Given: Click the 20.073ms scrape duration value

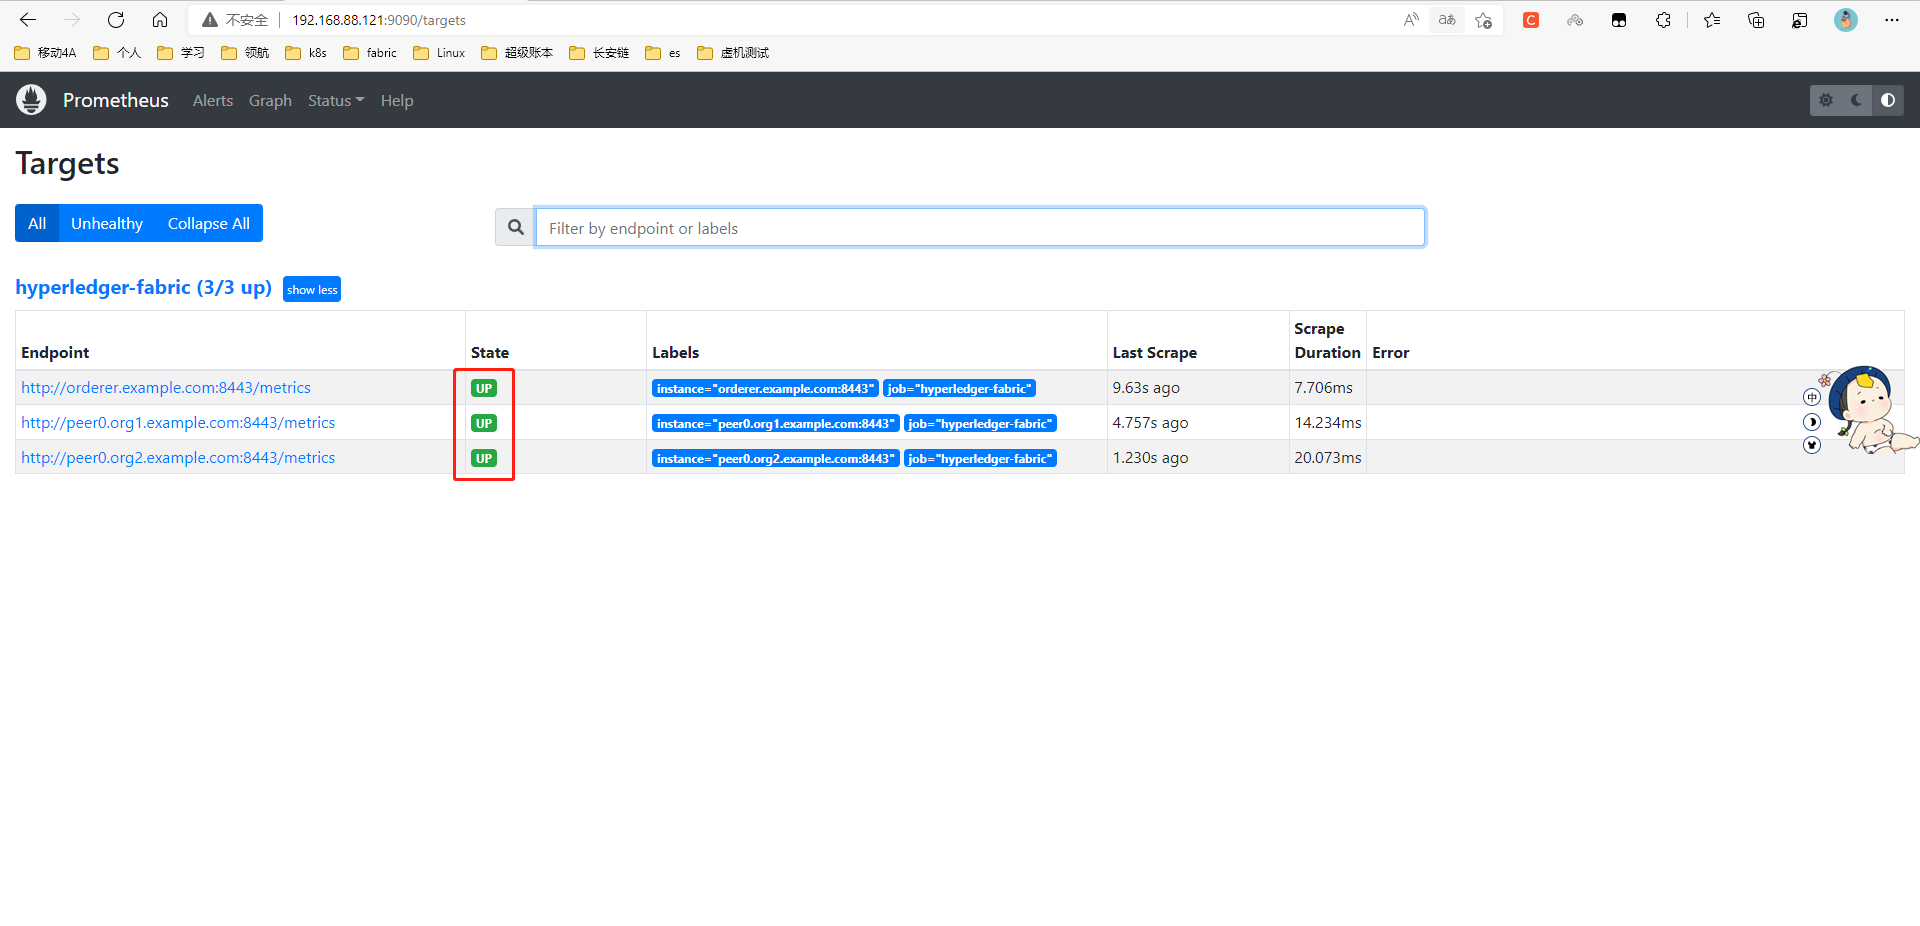Looking at the screenshot, I should click(1328, 457).
